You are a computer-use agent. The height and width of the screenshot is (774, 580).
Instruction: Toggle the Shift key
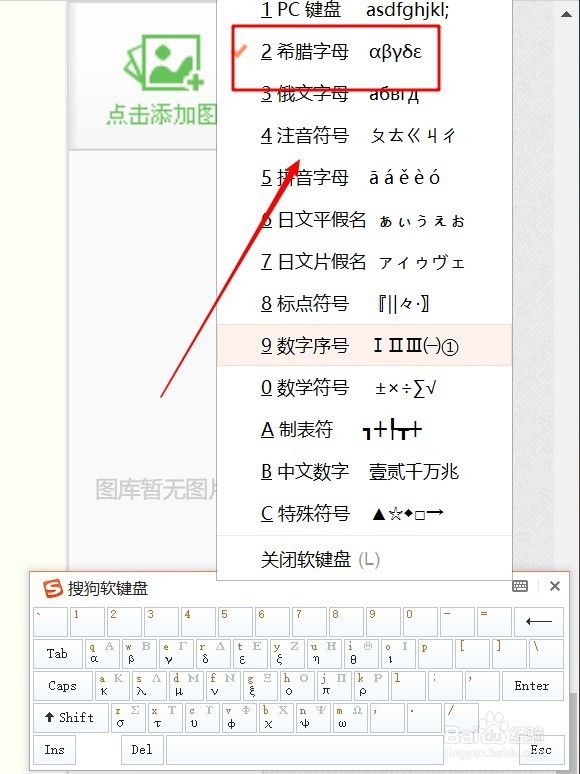(x=71, y=717)
